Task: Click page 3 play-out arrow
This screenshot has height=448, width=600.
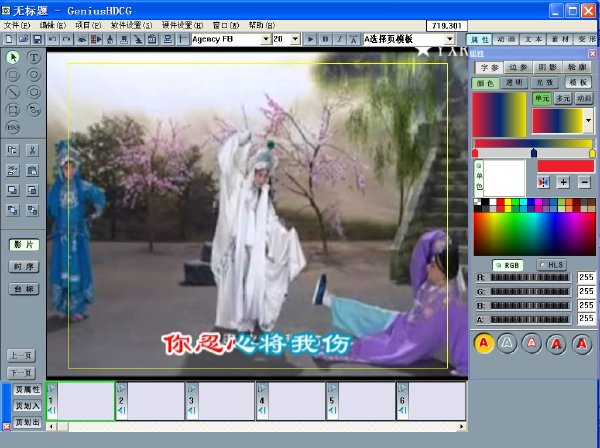Action: (191, 411)
